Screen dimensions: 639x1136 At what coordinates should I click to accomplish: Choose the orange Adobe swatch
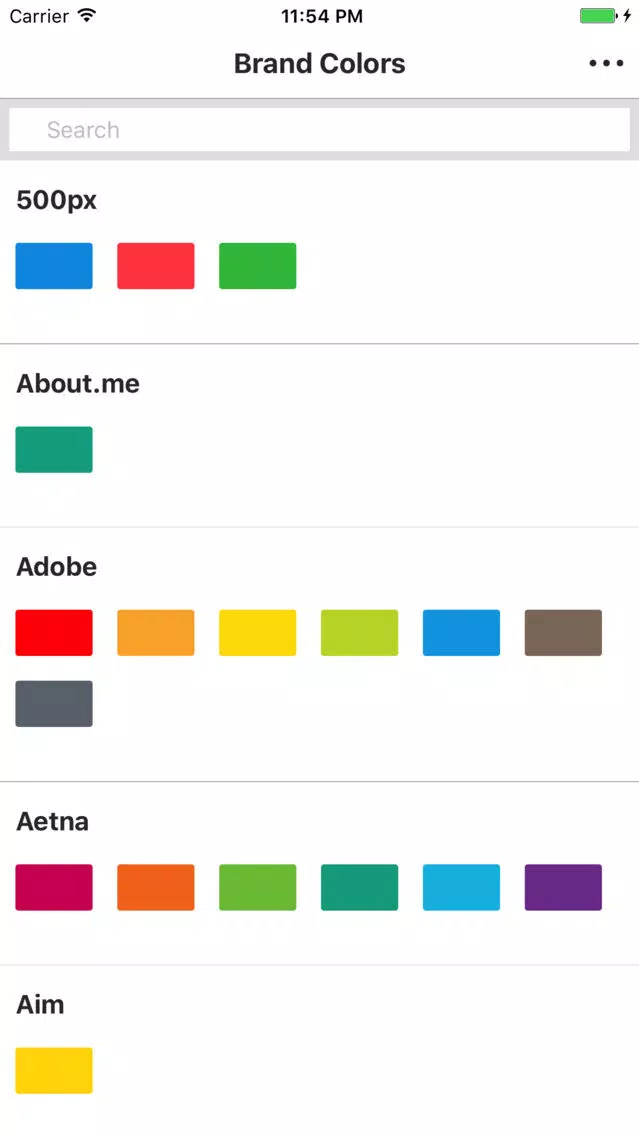tap(156, 632)
